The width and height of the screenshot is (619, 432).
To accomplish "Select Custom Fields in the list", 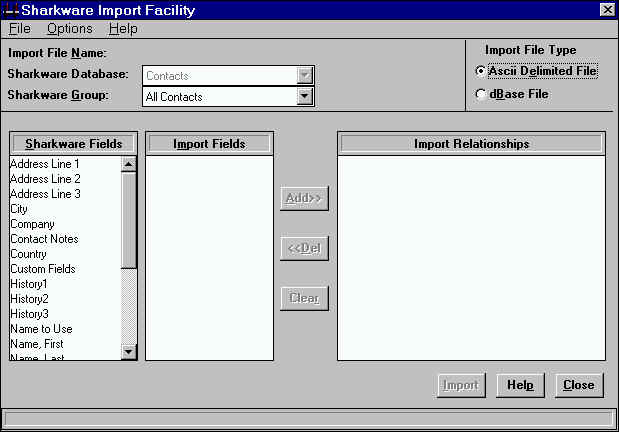I will (x=66, y=269).
